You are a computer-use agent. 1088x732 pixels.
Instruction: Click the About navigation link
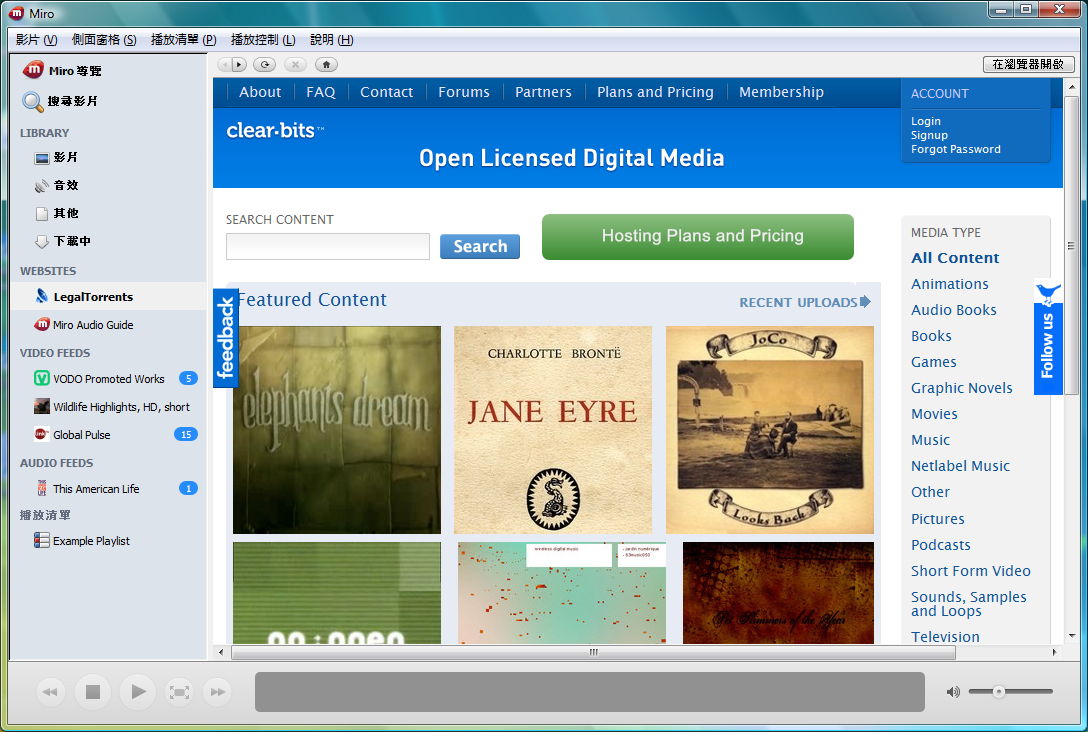[x=260, y=92]
